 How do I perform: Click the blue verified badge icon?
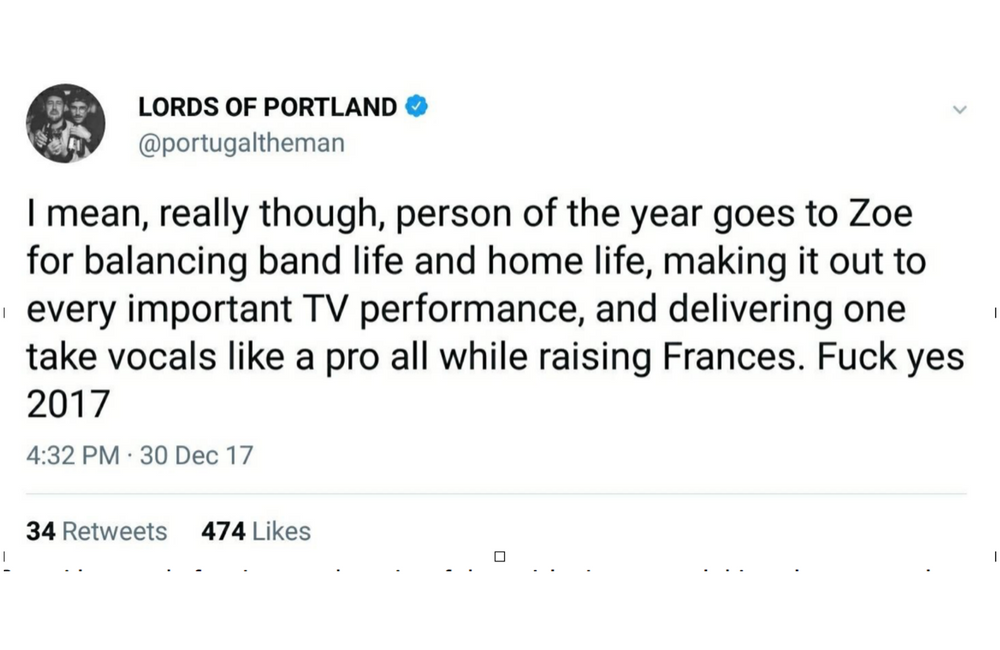tap(416, 107)
